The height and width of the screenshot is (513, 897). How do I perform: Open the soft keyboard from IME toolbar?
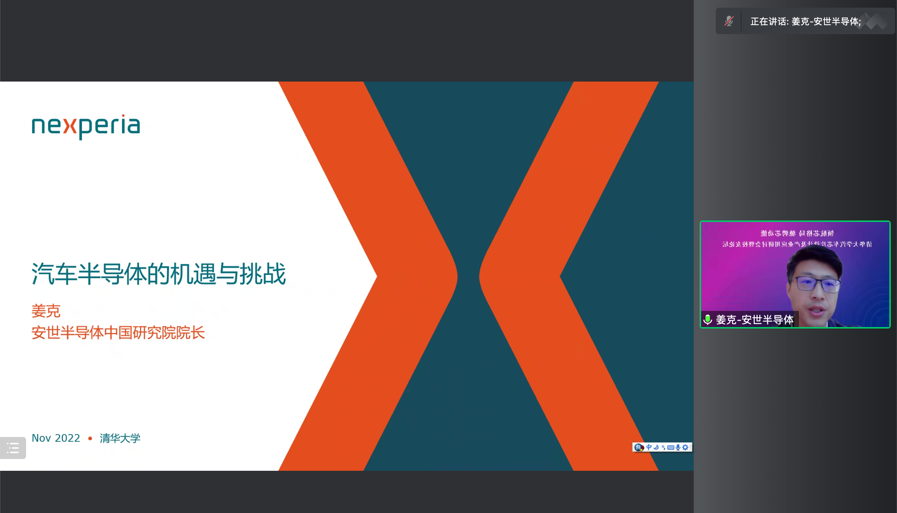(670, 447)
